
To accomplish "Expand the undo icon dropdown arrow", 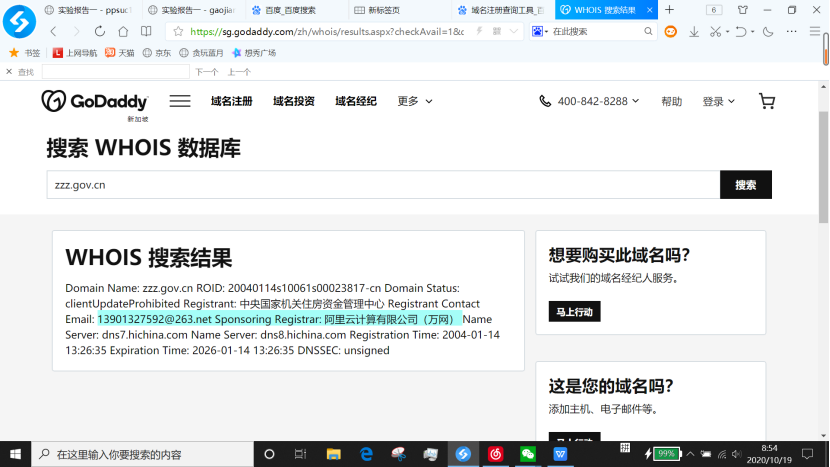I will [x=752, y=32].
